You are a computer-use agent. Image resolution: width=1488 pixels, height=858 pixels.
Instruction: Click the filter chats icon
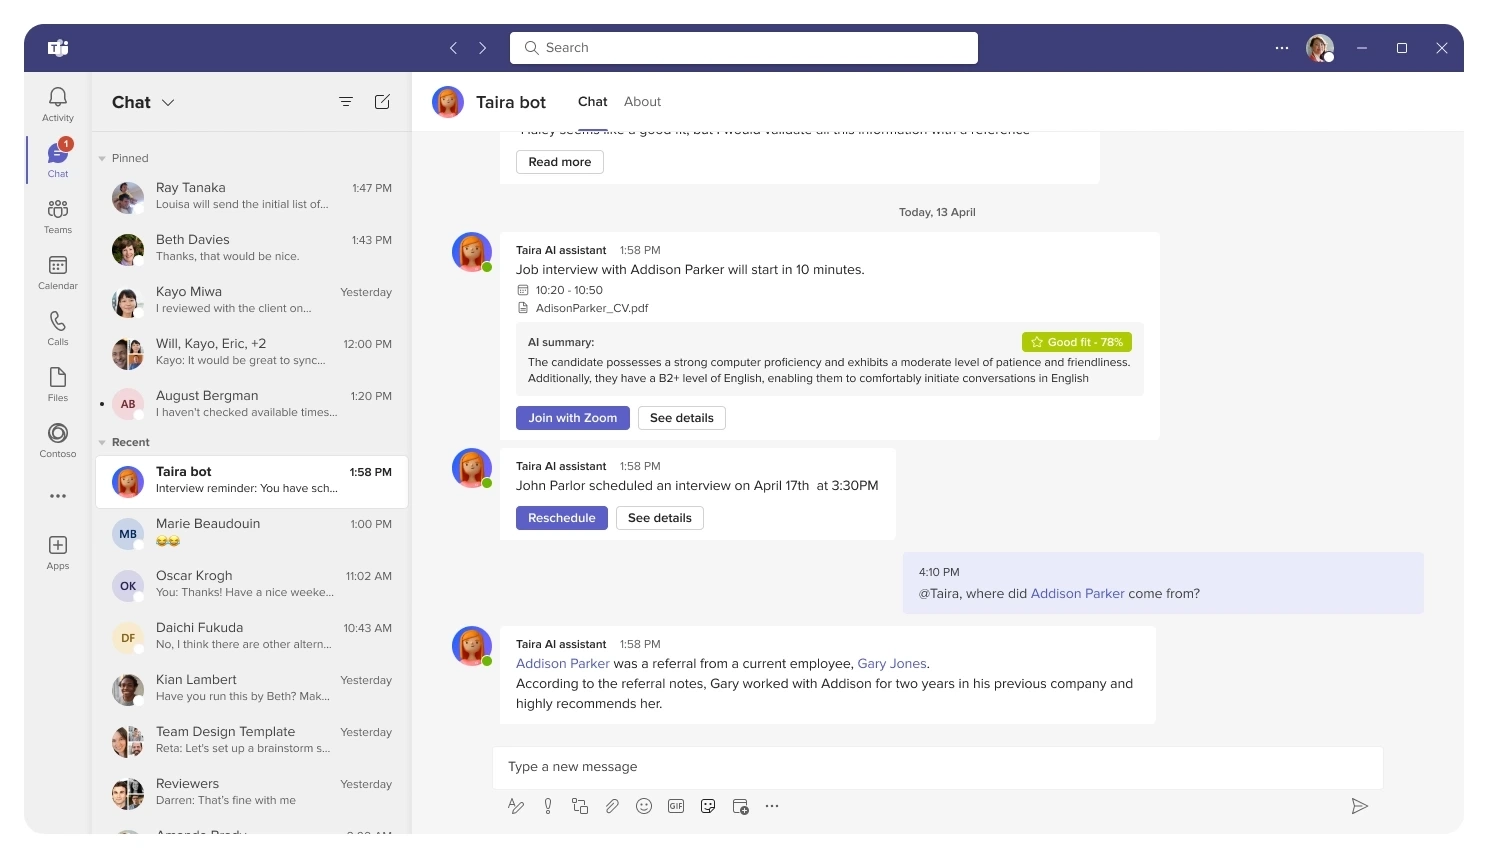[x=346, y=102]
